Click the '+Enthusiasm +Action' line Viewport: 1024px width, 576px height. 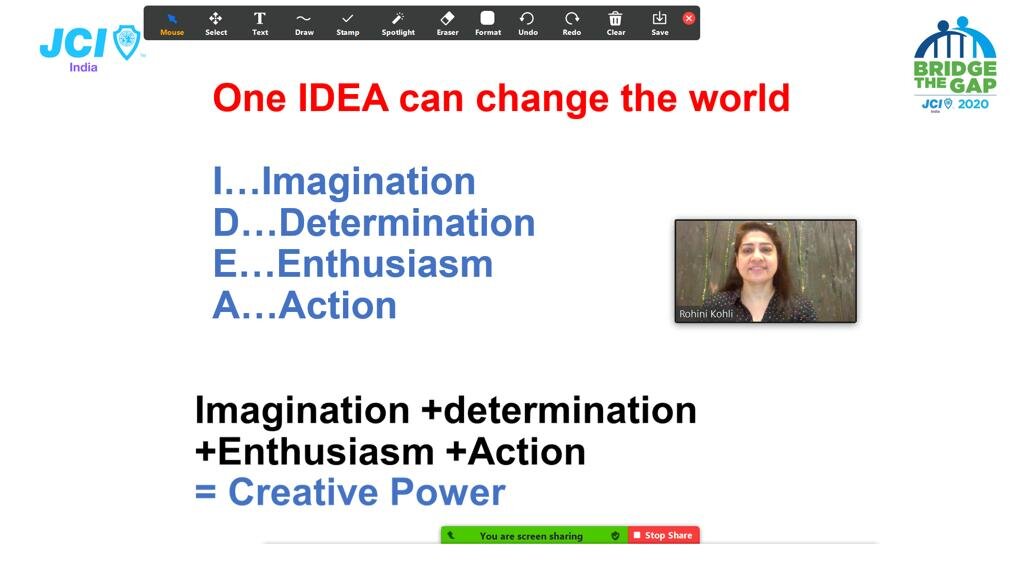pyautogui.click(x=390, y=451)
